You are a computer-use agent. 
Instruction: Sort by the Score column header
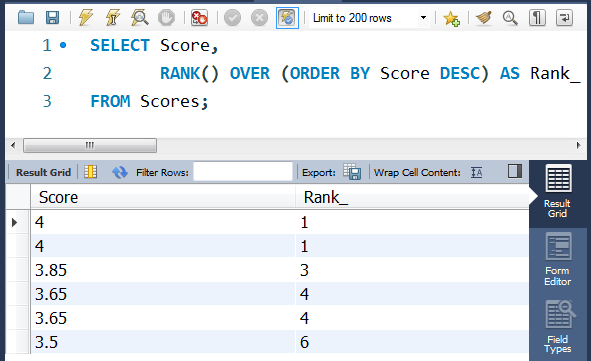point(162,197)
